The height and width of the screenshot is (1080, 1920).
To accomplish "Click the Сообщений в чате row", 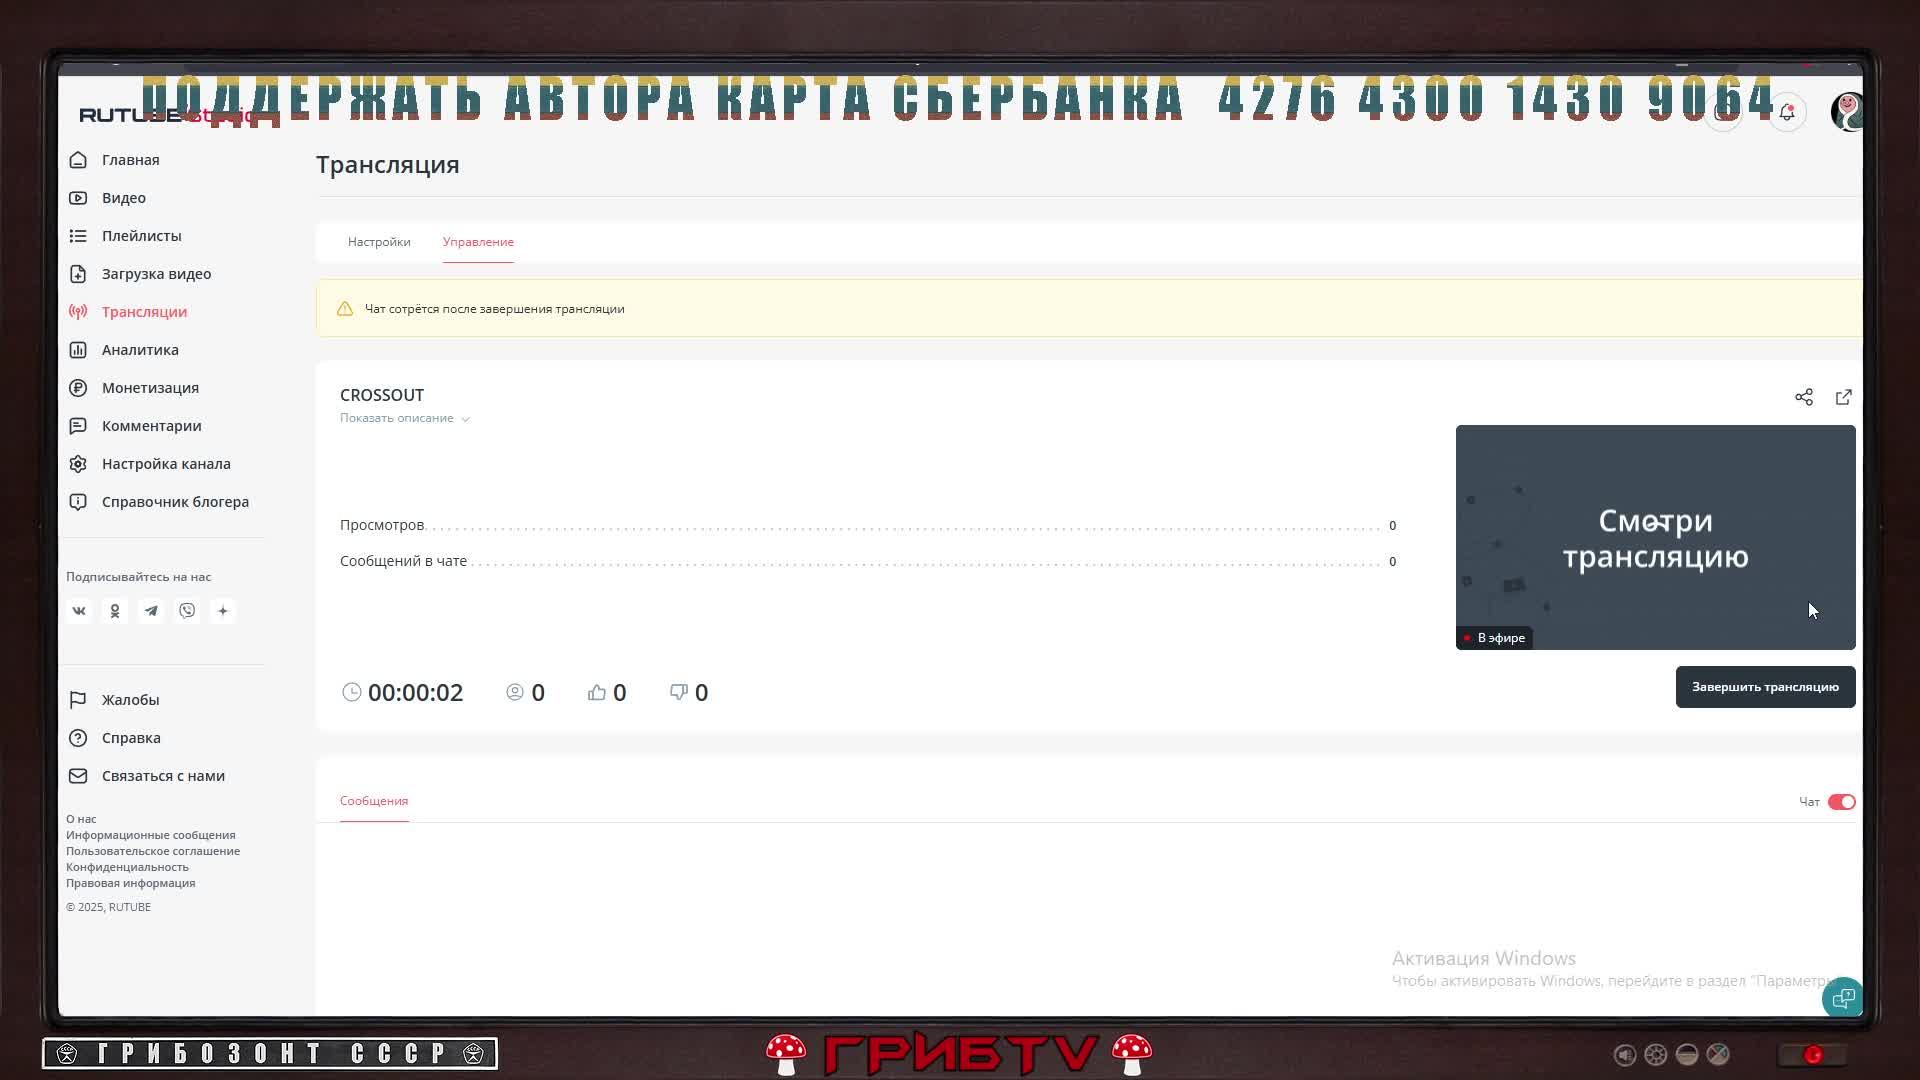I will click(868, 561).
